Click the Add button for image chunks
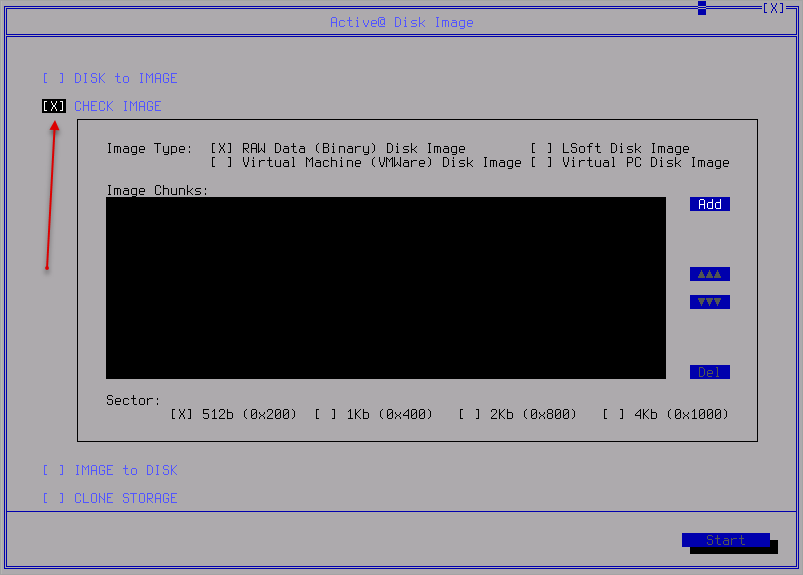Screen dimensions: 803x575 [710, 204]
